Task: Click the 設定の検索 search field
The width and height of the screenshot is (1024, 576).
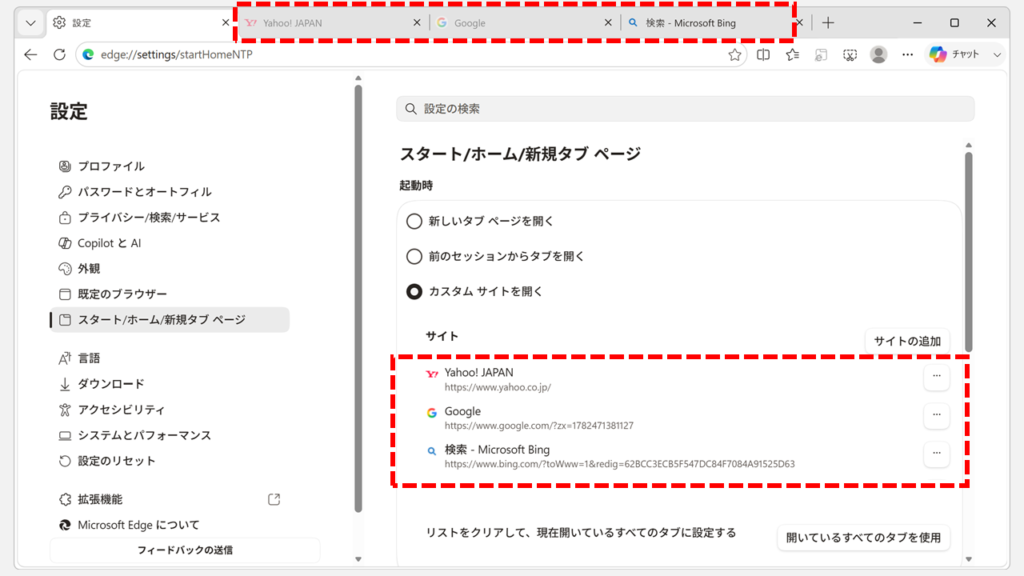Action: [685, 108]
